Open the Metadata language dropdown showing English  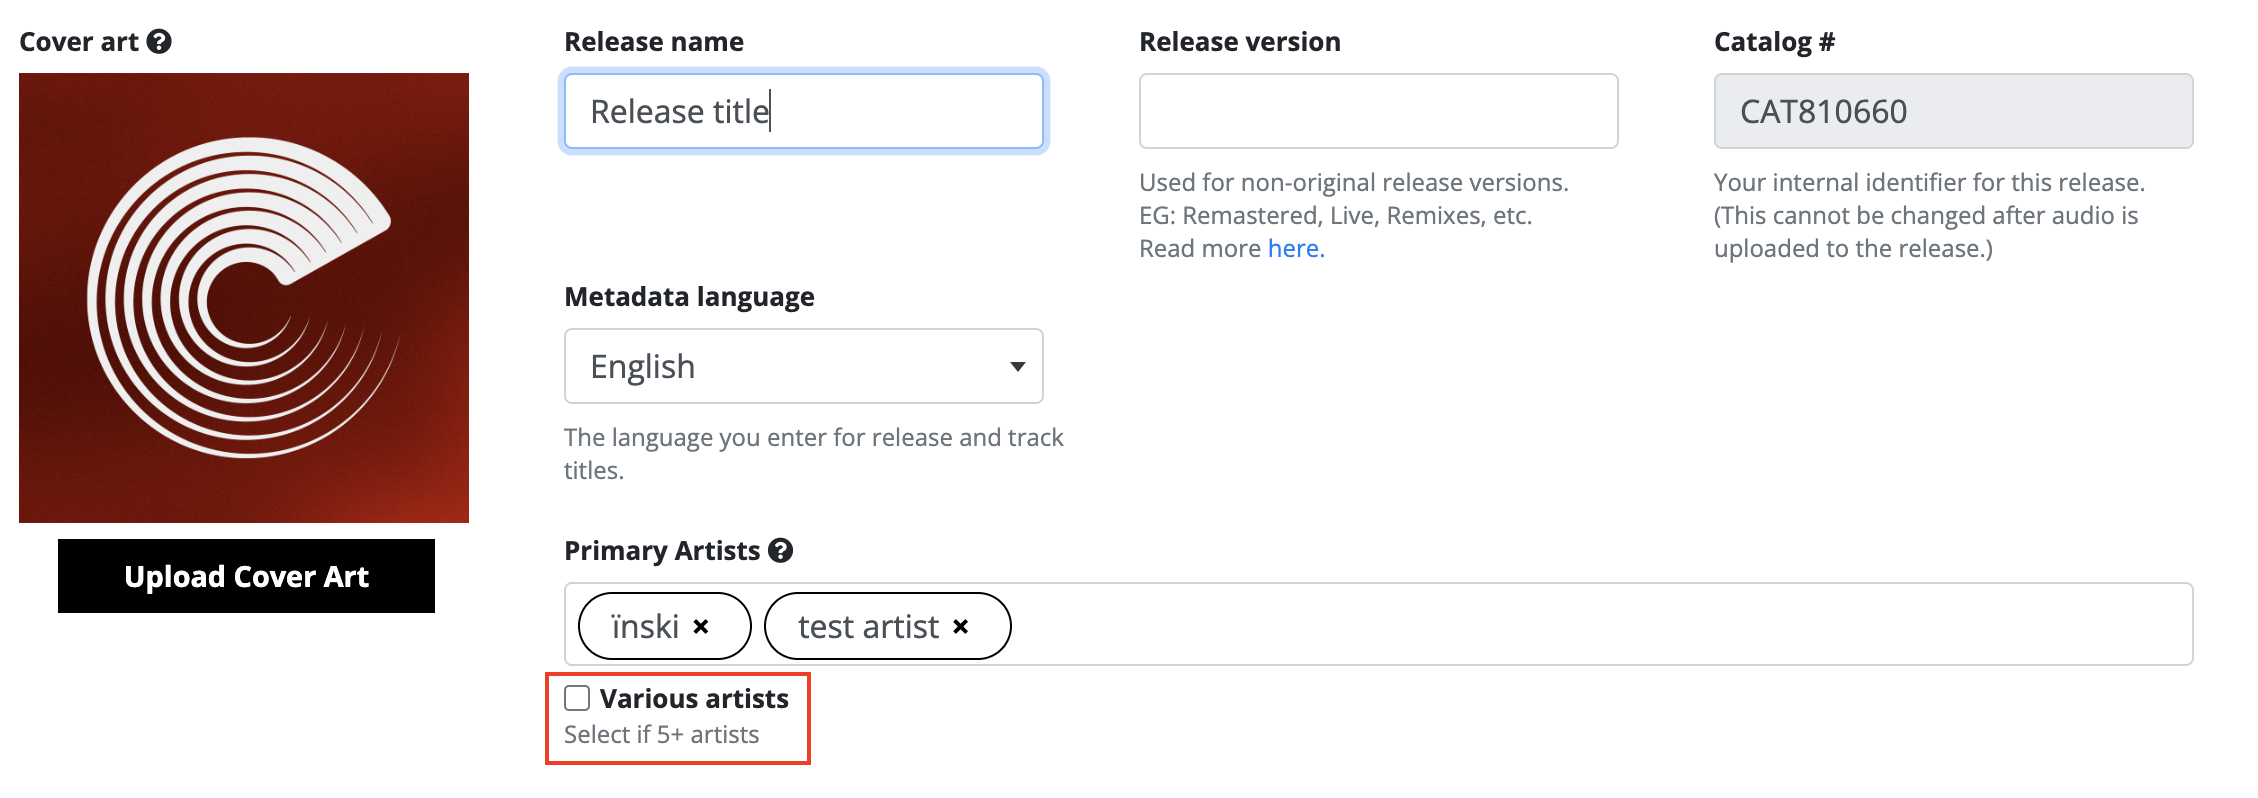click(804, 366)
